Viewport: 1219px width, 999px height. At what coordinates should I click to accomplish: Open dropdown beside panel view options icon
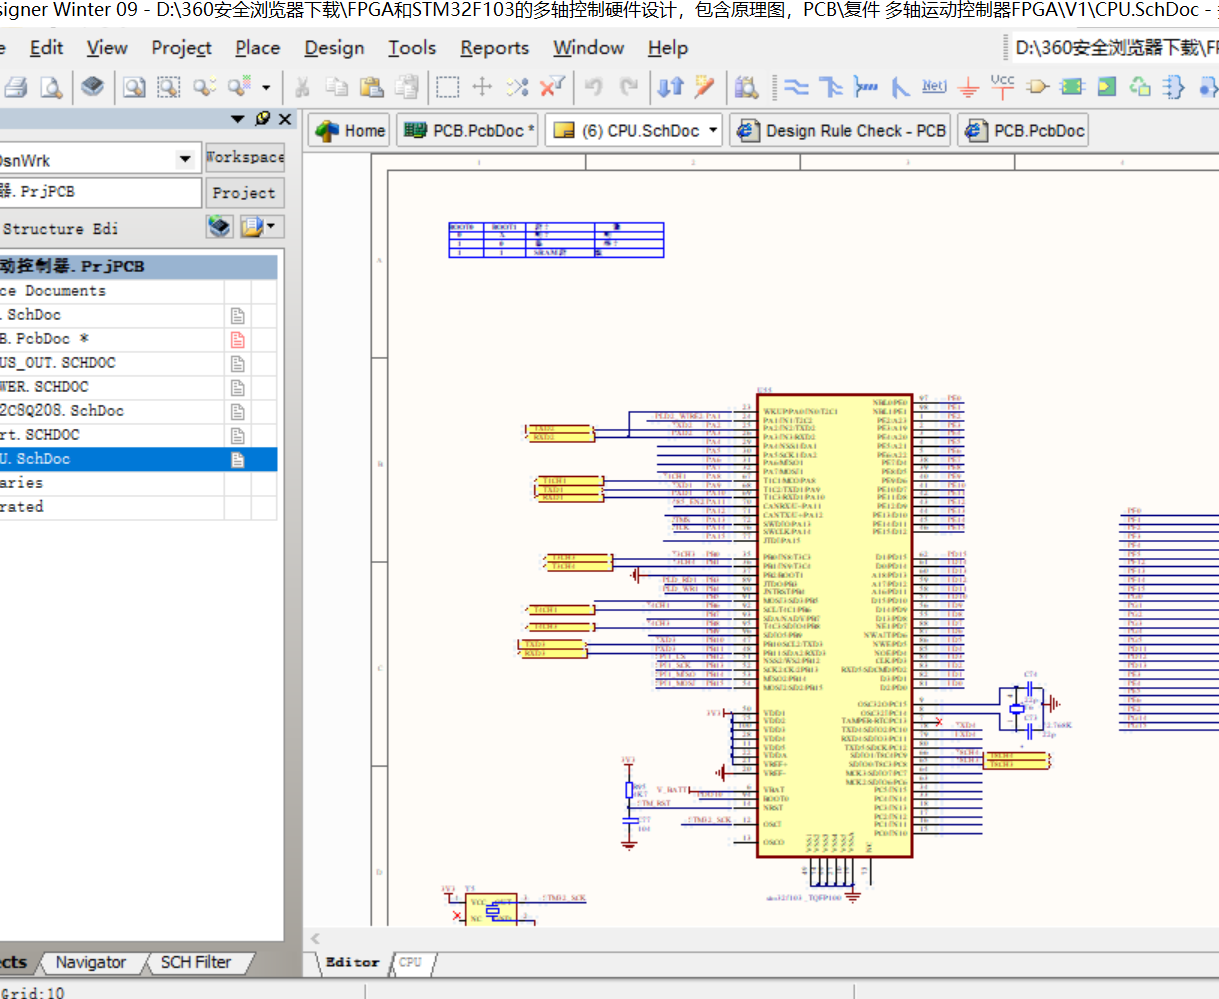(x=272, y=228)
